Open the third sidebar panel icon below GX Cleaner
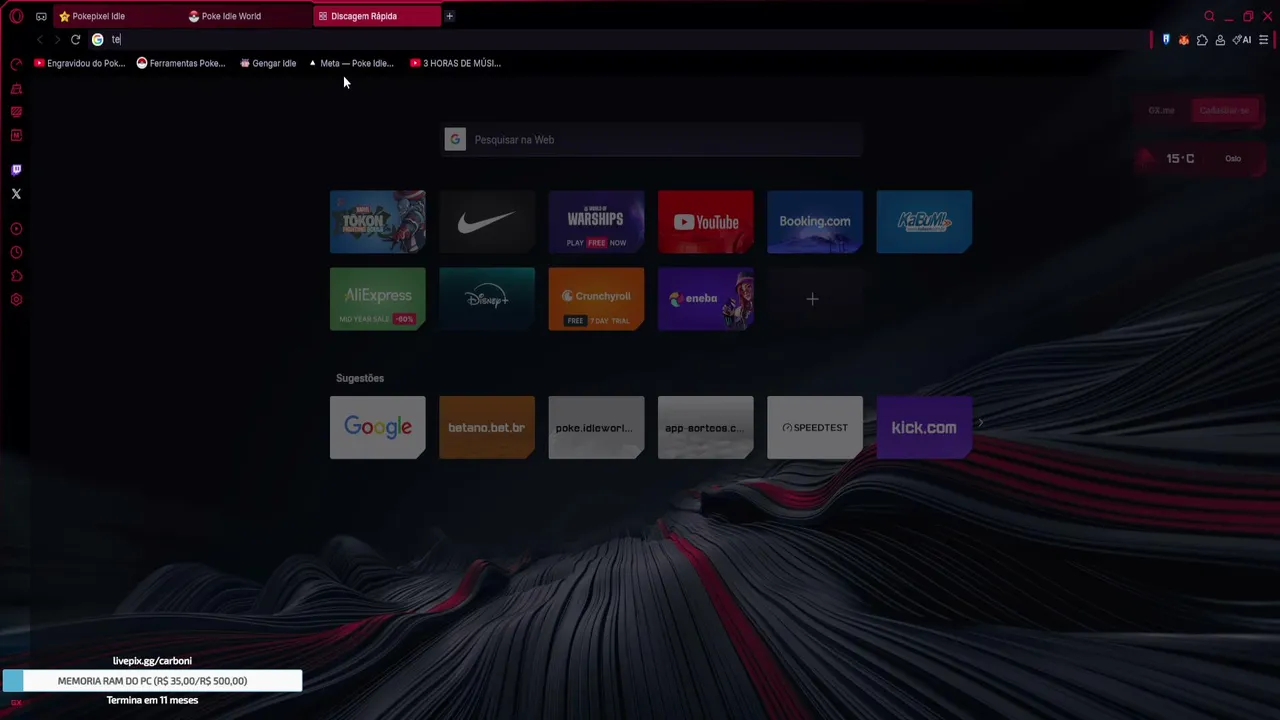 16,112
